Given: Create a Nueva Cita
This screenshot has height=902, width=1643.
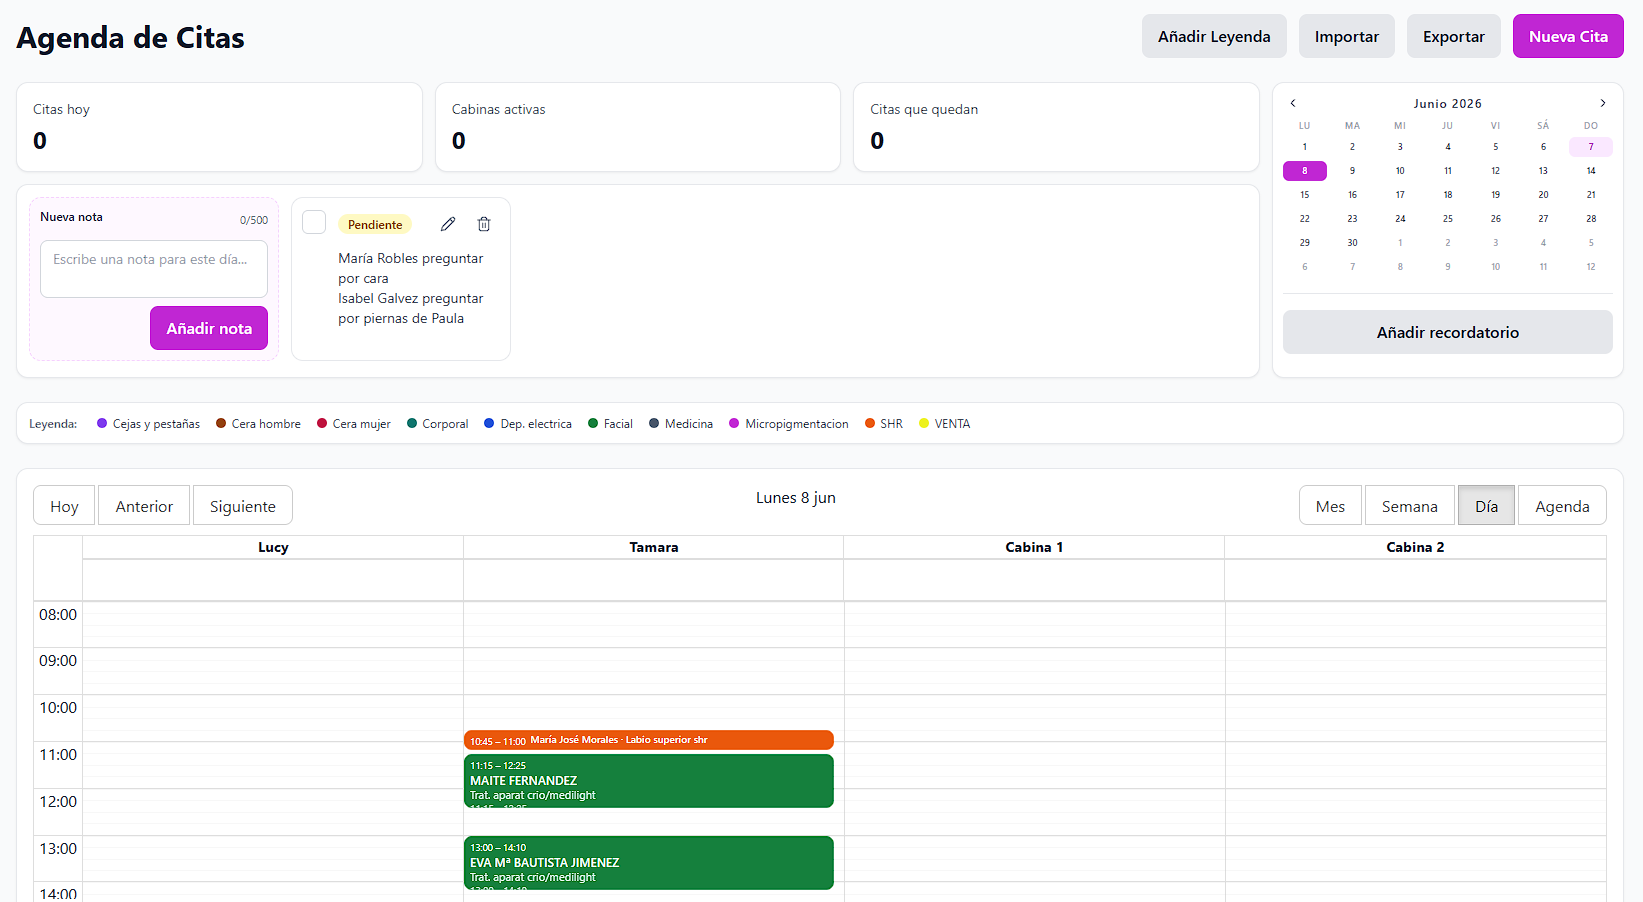Looking at the screenshot, I should click(1568, 36).
